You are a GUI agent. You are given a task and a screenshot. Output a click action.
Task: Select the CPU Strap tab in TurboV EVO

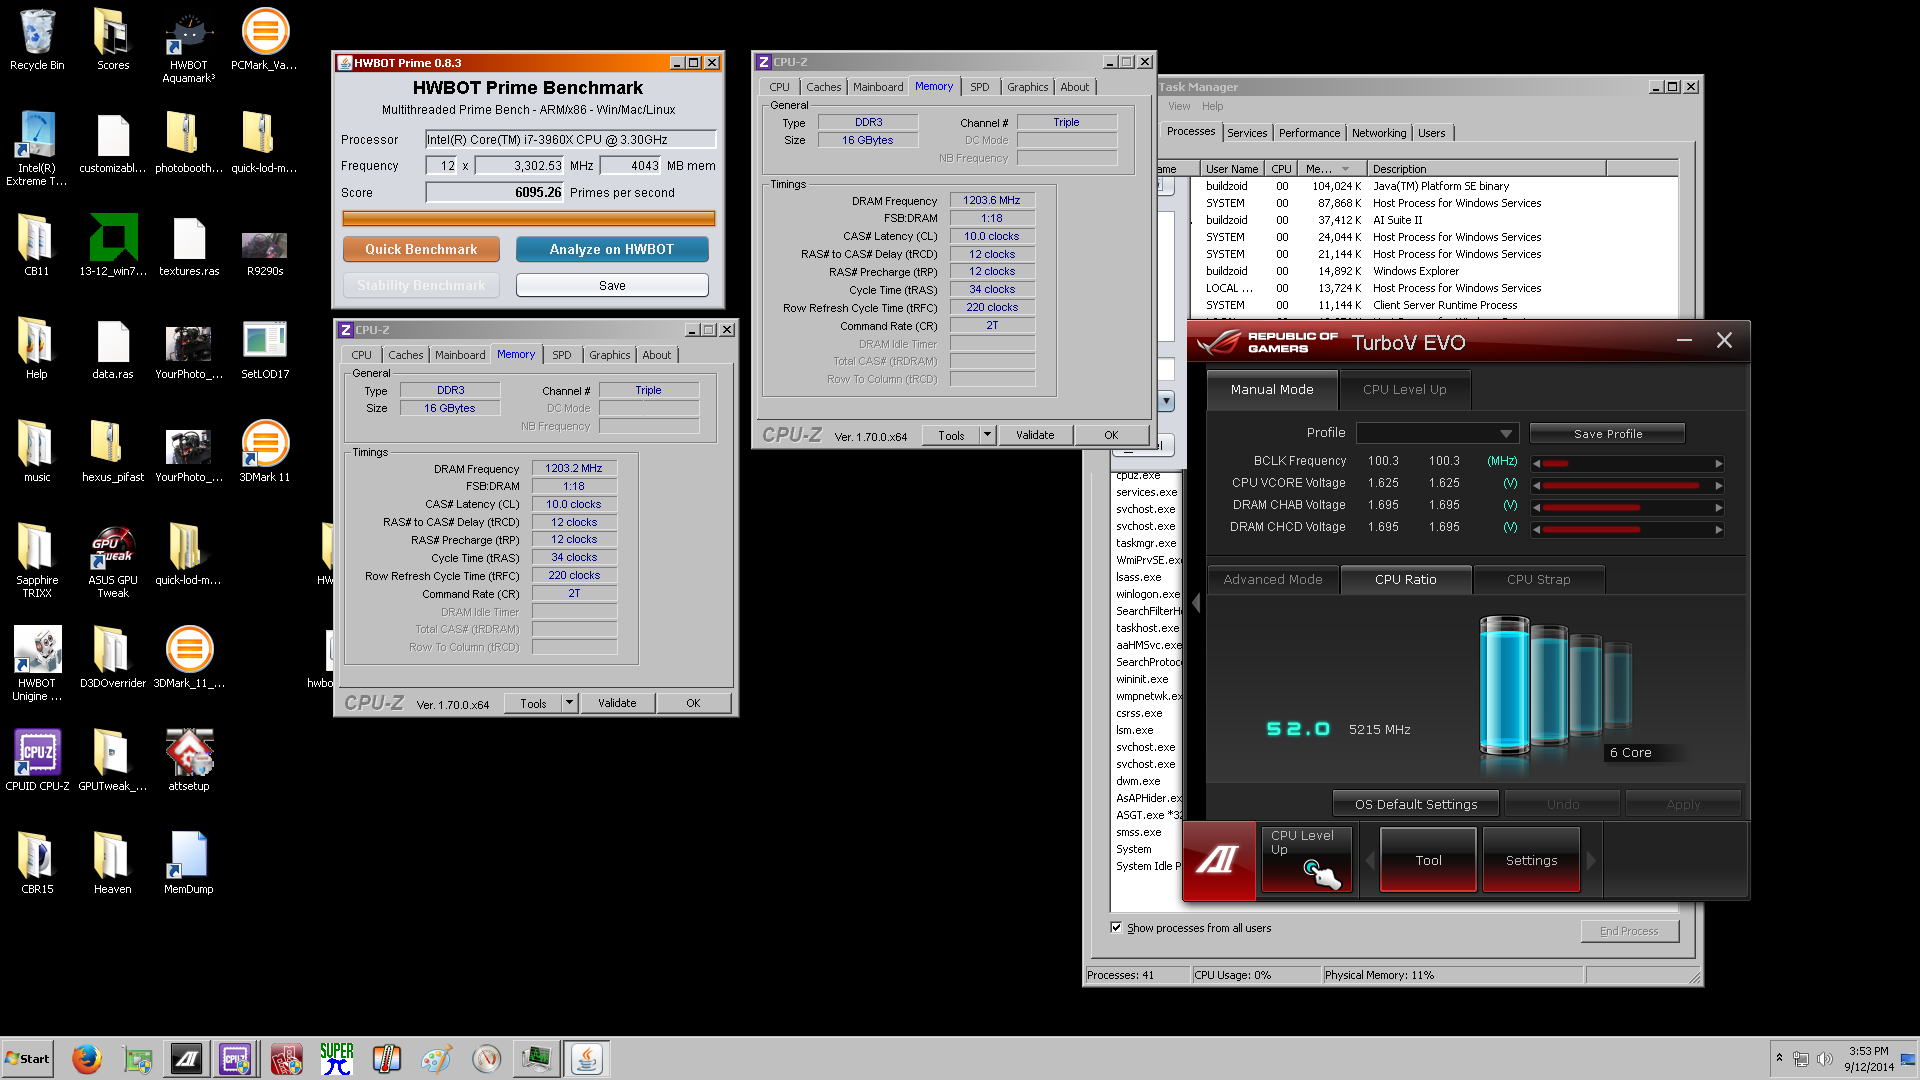1538,580
